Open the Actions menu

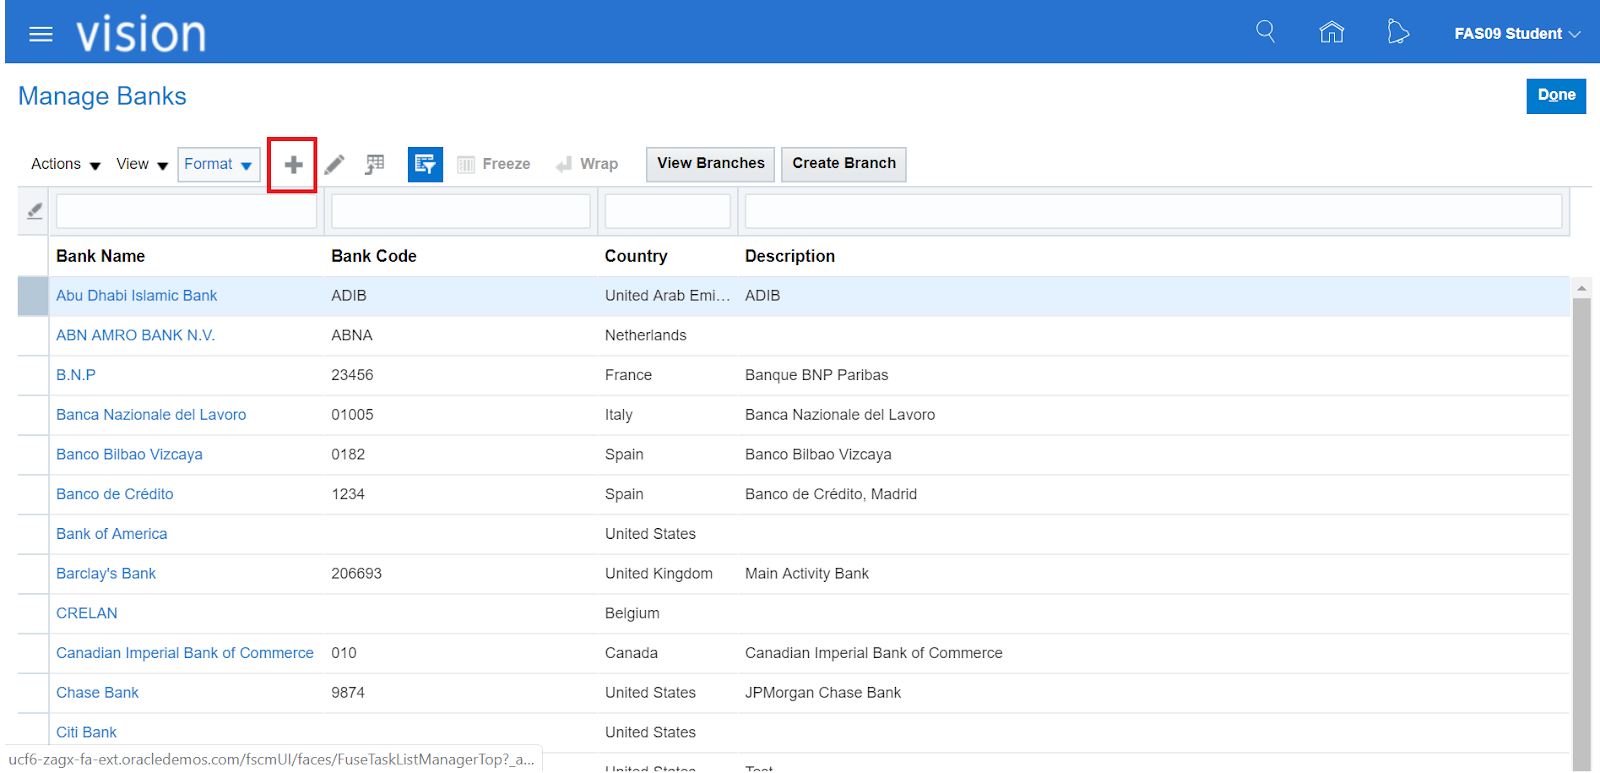[x=66, y=164]
